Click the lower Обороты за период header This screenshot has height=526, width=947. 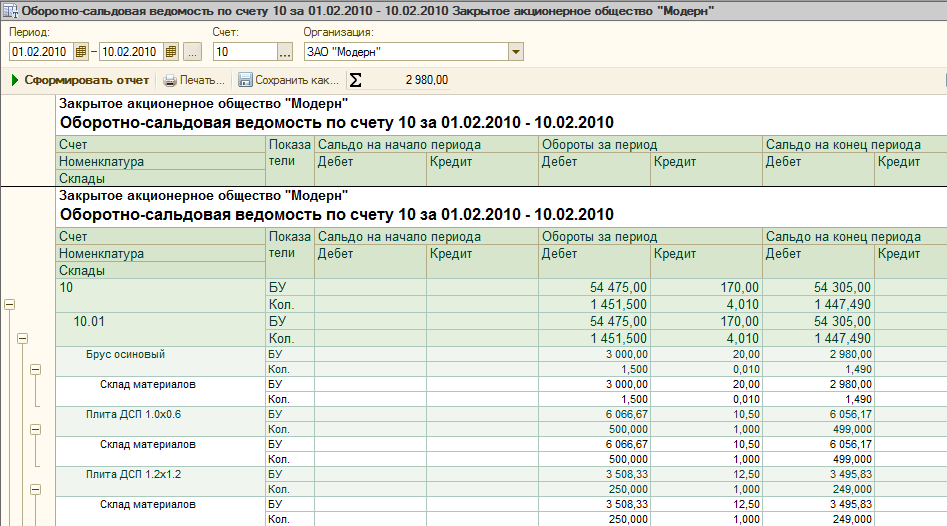(650, 236)
